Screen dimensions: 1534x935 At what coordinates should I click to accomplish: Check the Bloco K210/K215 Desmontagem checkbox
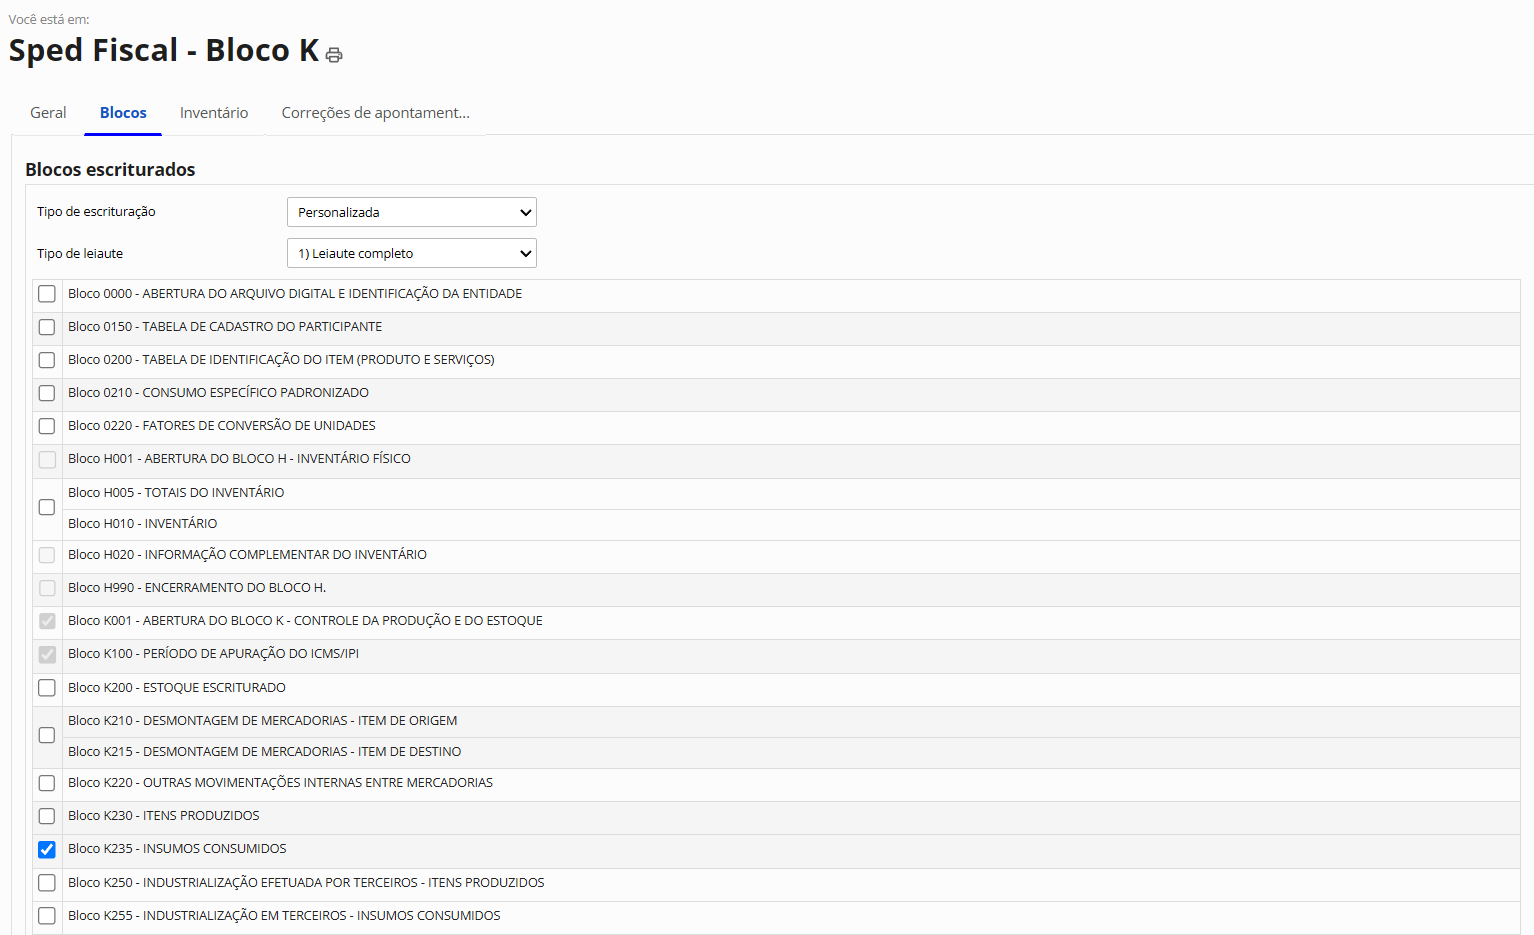coord(47,735)
